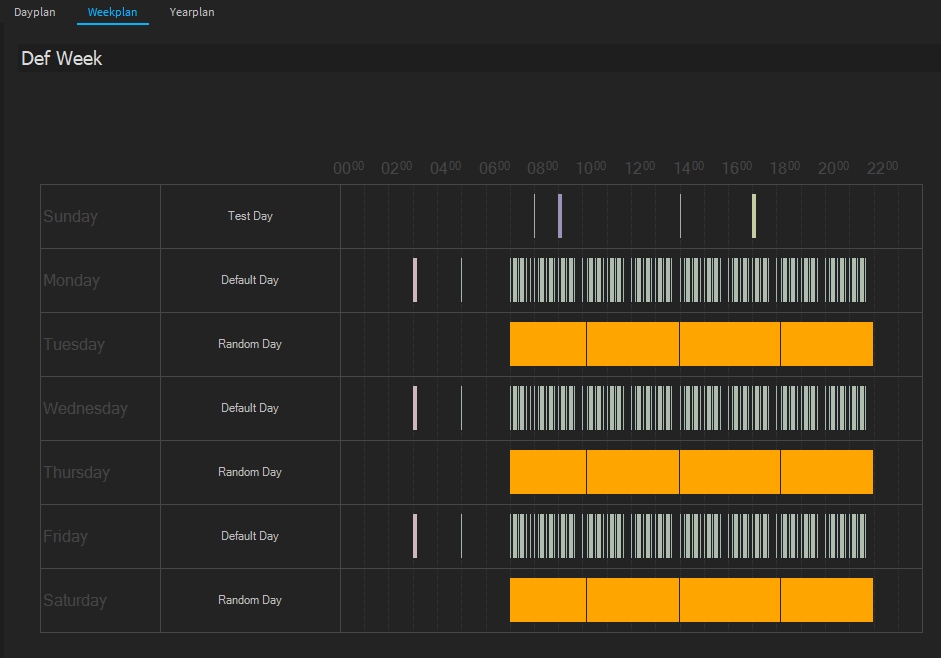Viewport: 941px width, 658px height.
Task: Select the Weekplan tab
Action: click(x=112, y=12)
